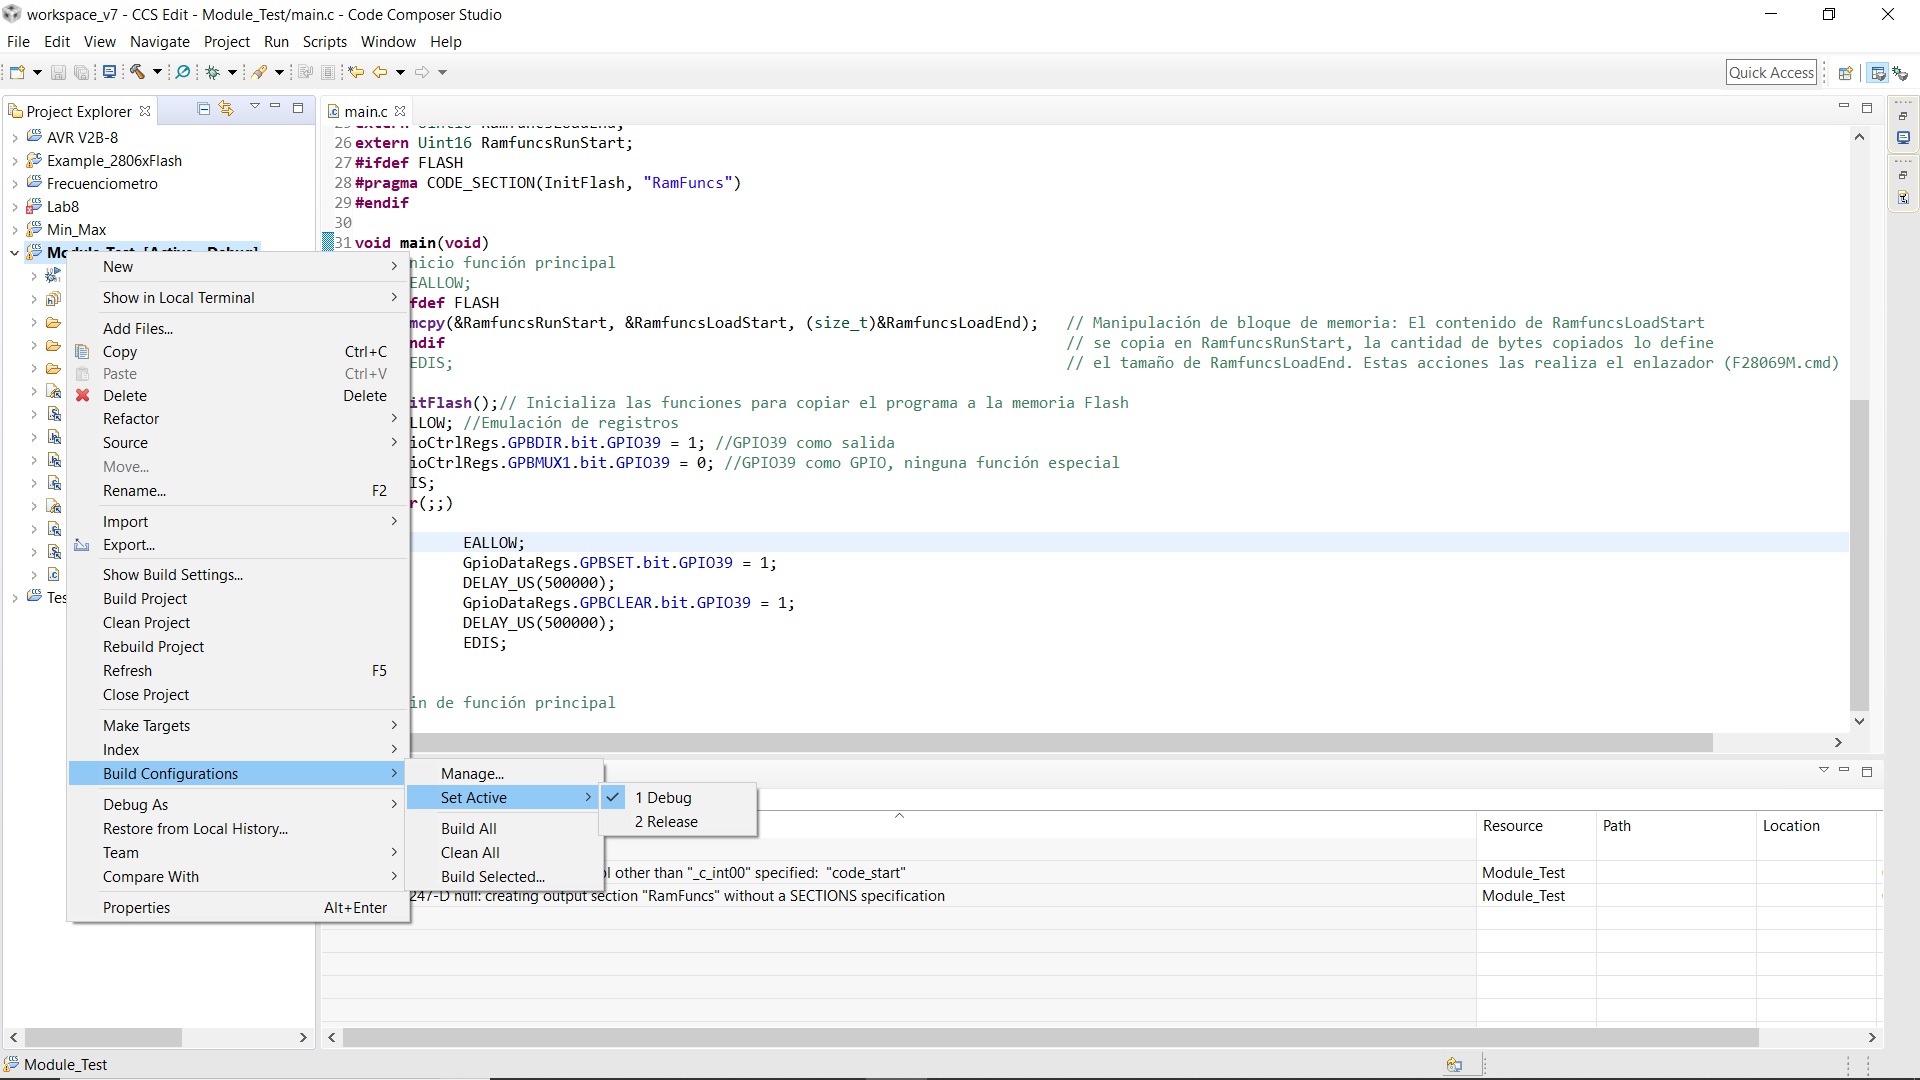Open Properties from the context menu
The height and width of the screenshot is (1080, 1920).
tap(136, 908)
